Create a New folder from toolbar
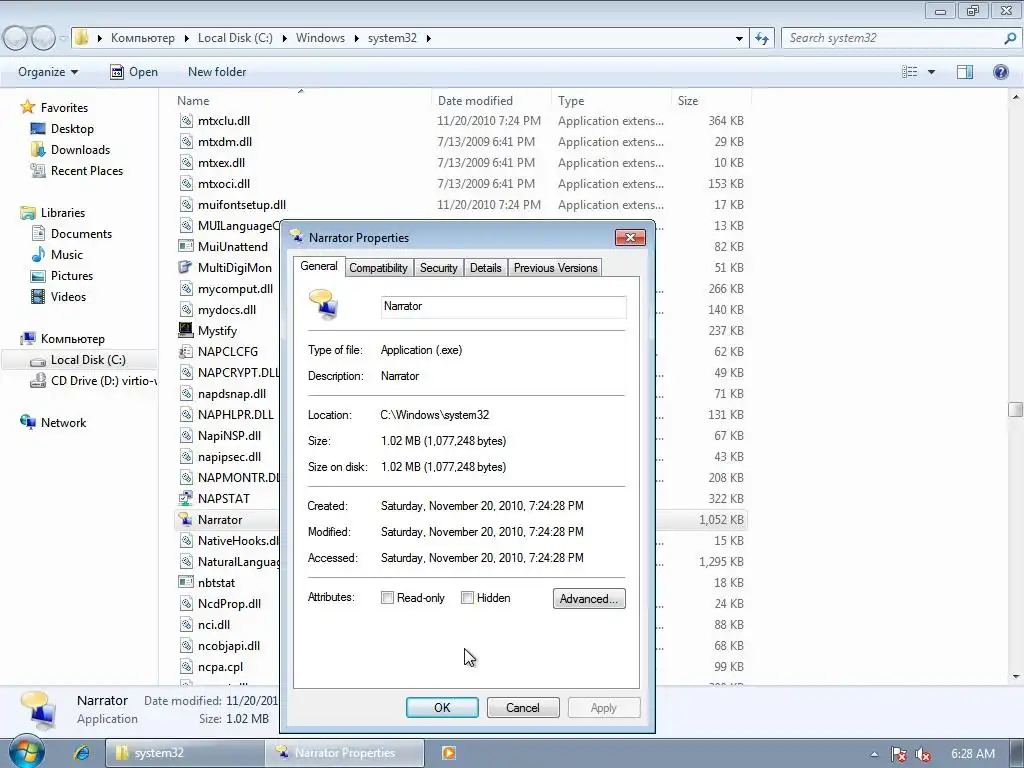The height and width of the screenshot is (768, 1024). pyautogui.click(x=217, y=72)
